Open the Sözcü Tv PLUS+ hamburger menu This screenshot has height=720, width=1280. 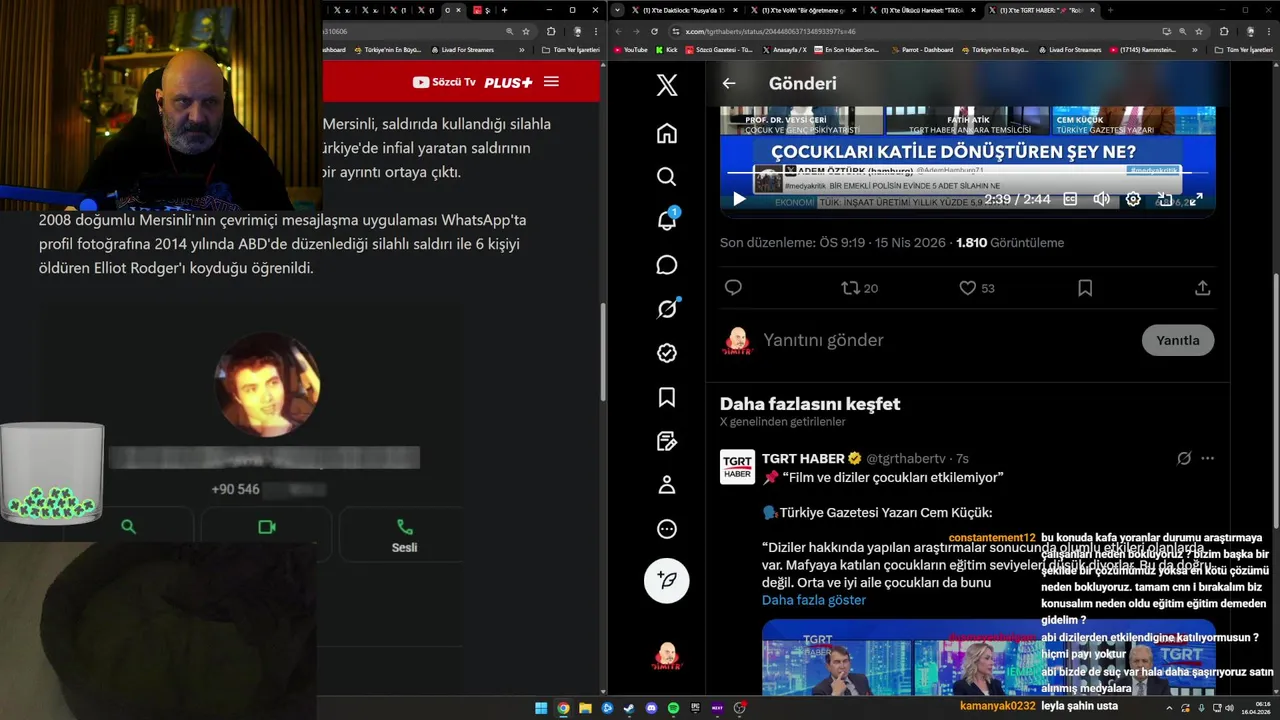click(x=551, y=82)
